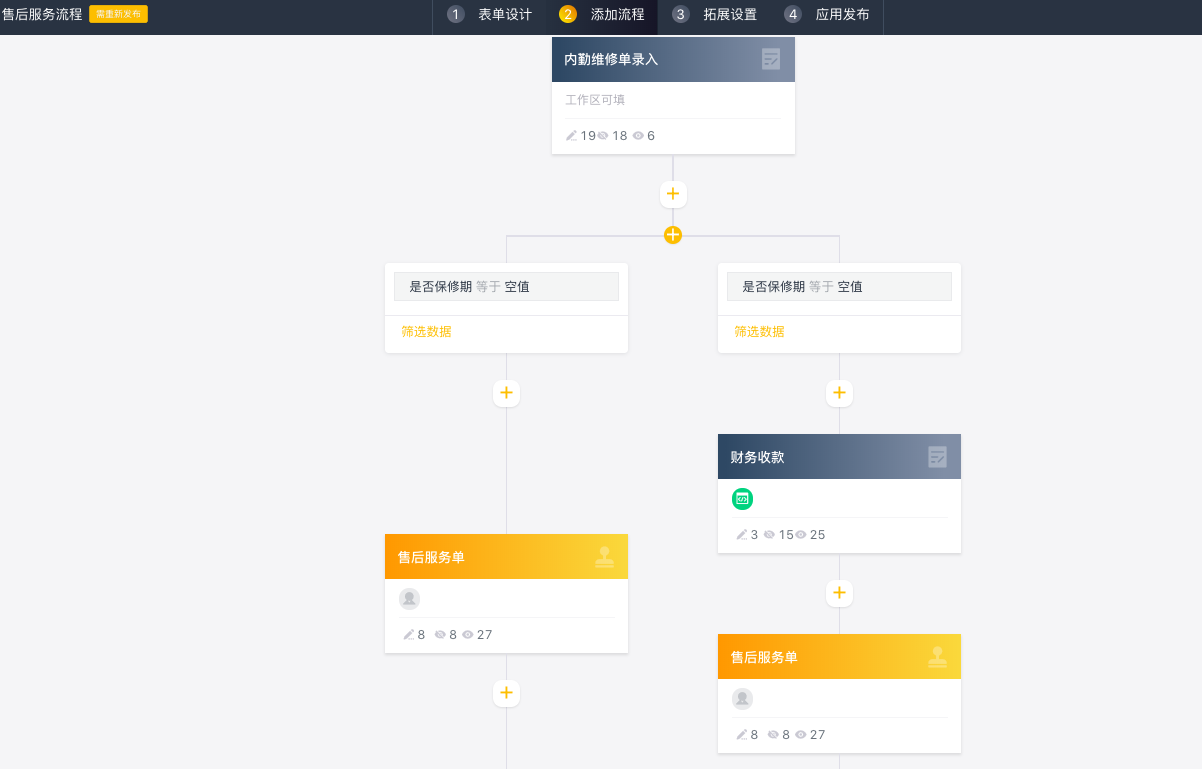Click the eye icon showing 27 in right 售后服务单

pyautogui.click(x=800, y=735)
